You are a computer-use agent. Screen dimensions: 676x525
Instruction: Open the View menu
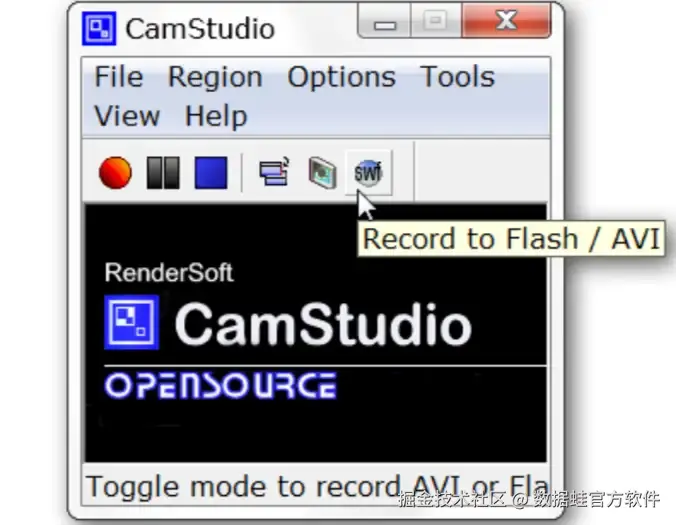pos(127,116)
